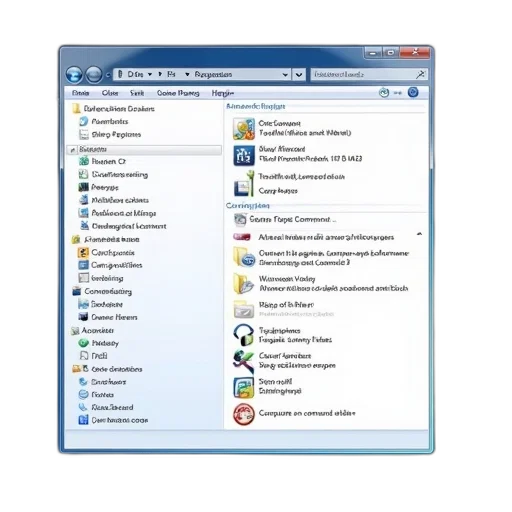This screenshot has height=512, width=512.
Task: Select the dark monitor icon in navigation pane
Action: pos(83,187)
